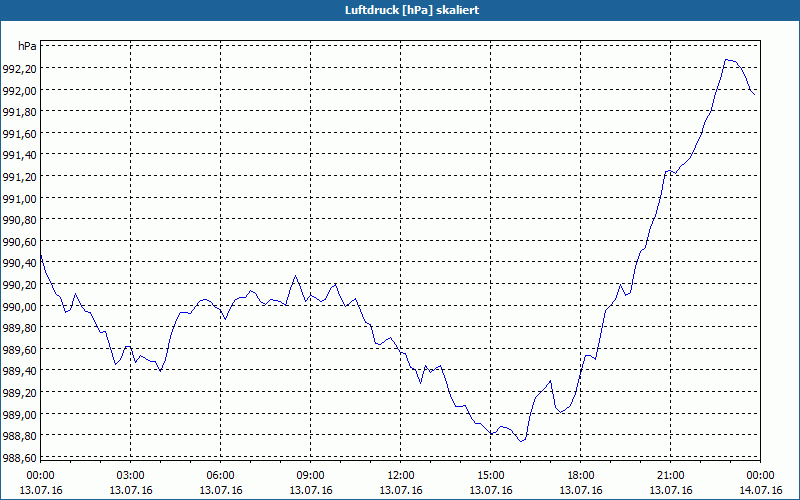Select the 989,40 axis value

tap(20, 371)
